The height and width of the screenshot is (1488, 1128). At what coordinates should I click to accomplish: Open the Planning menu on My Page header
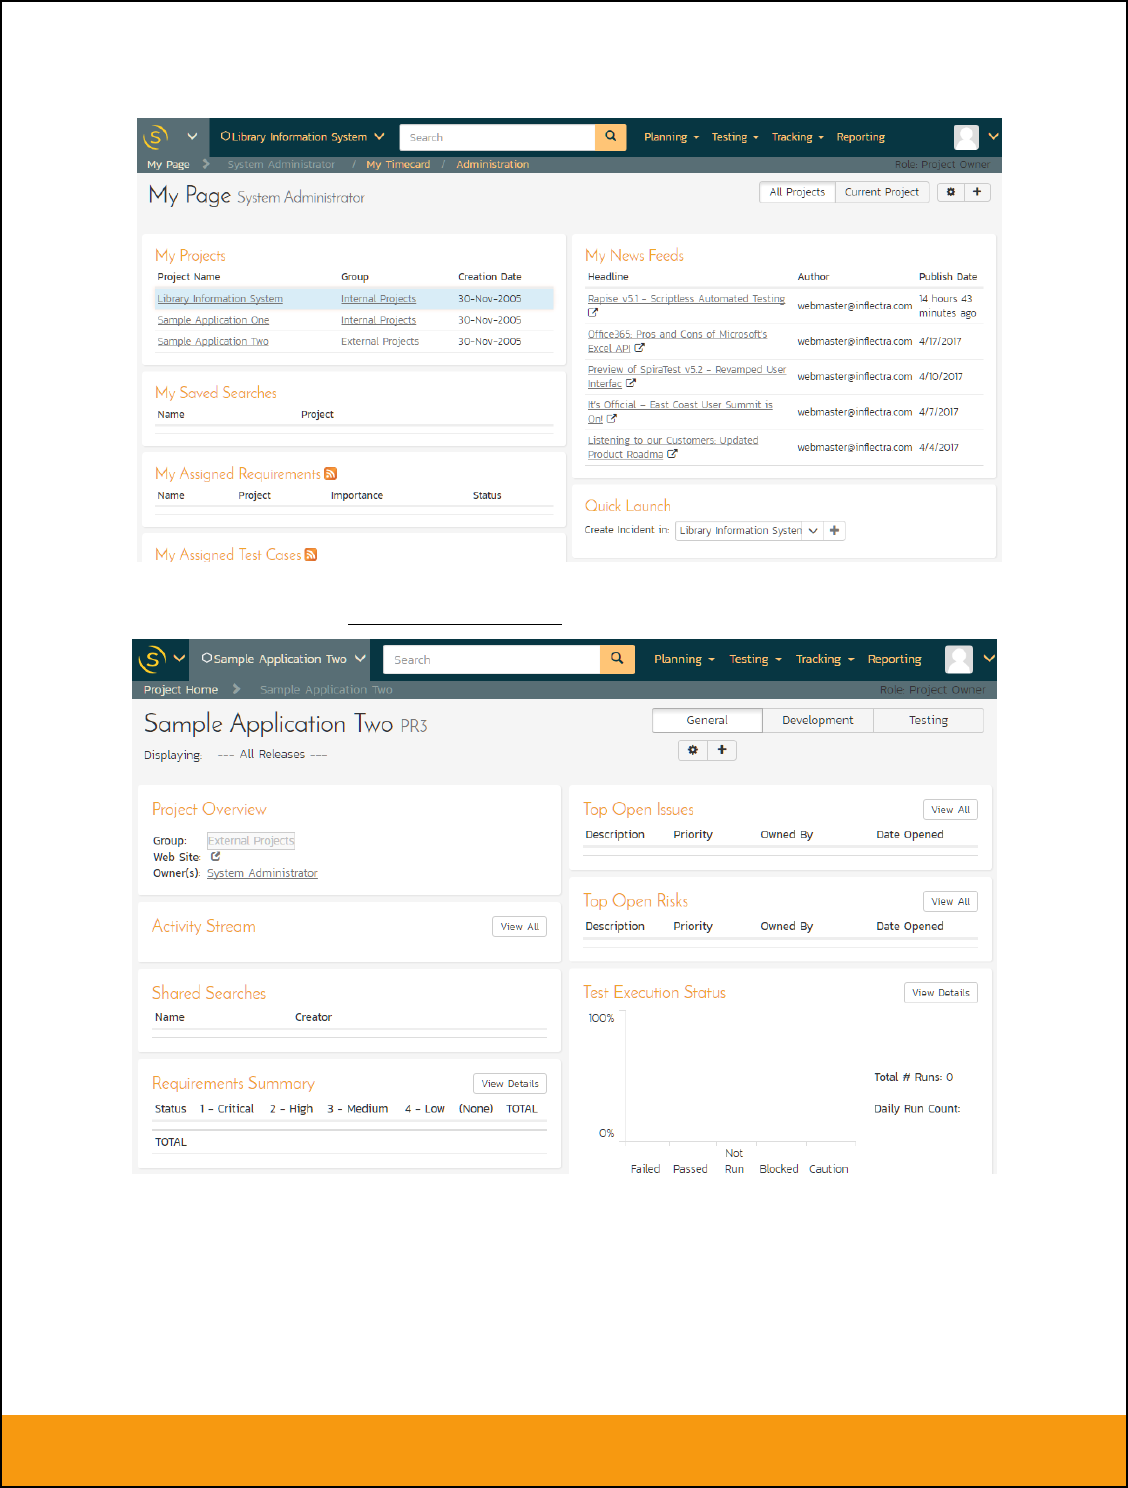click(x=671, y=137)
